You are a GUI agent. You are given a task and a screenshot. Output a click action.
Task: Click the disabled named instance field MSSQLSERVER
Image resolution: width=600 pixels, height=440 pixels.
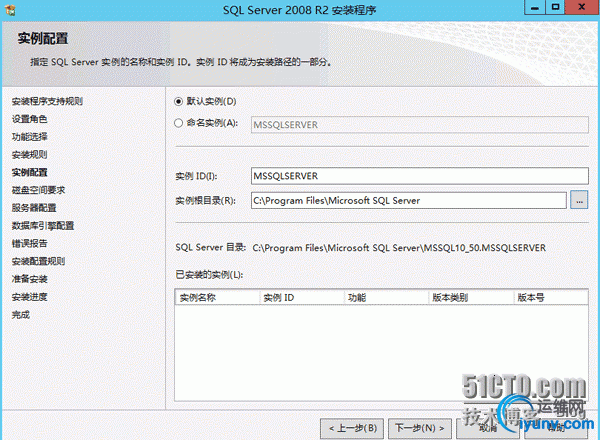point(419,125)
